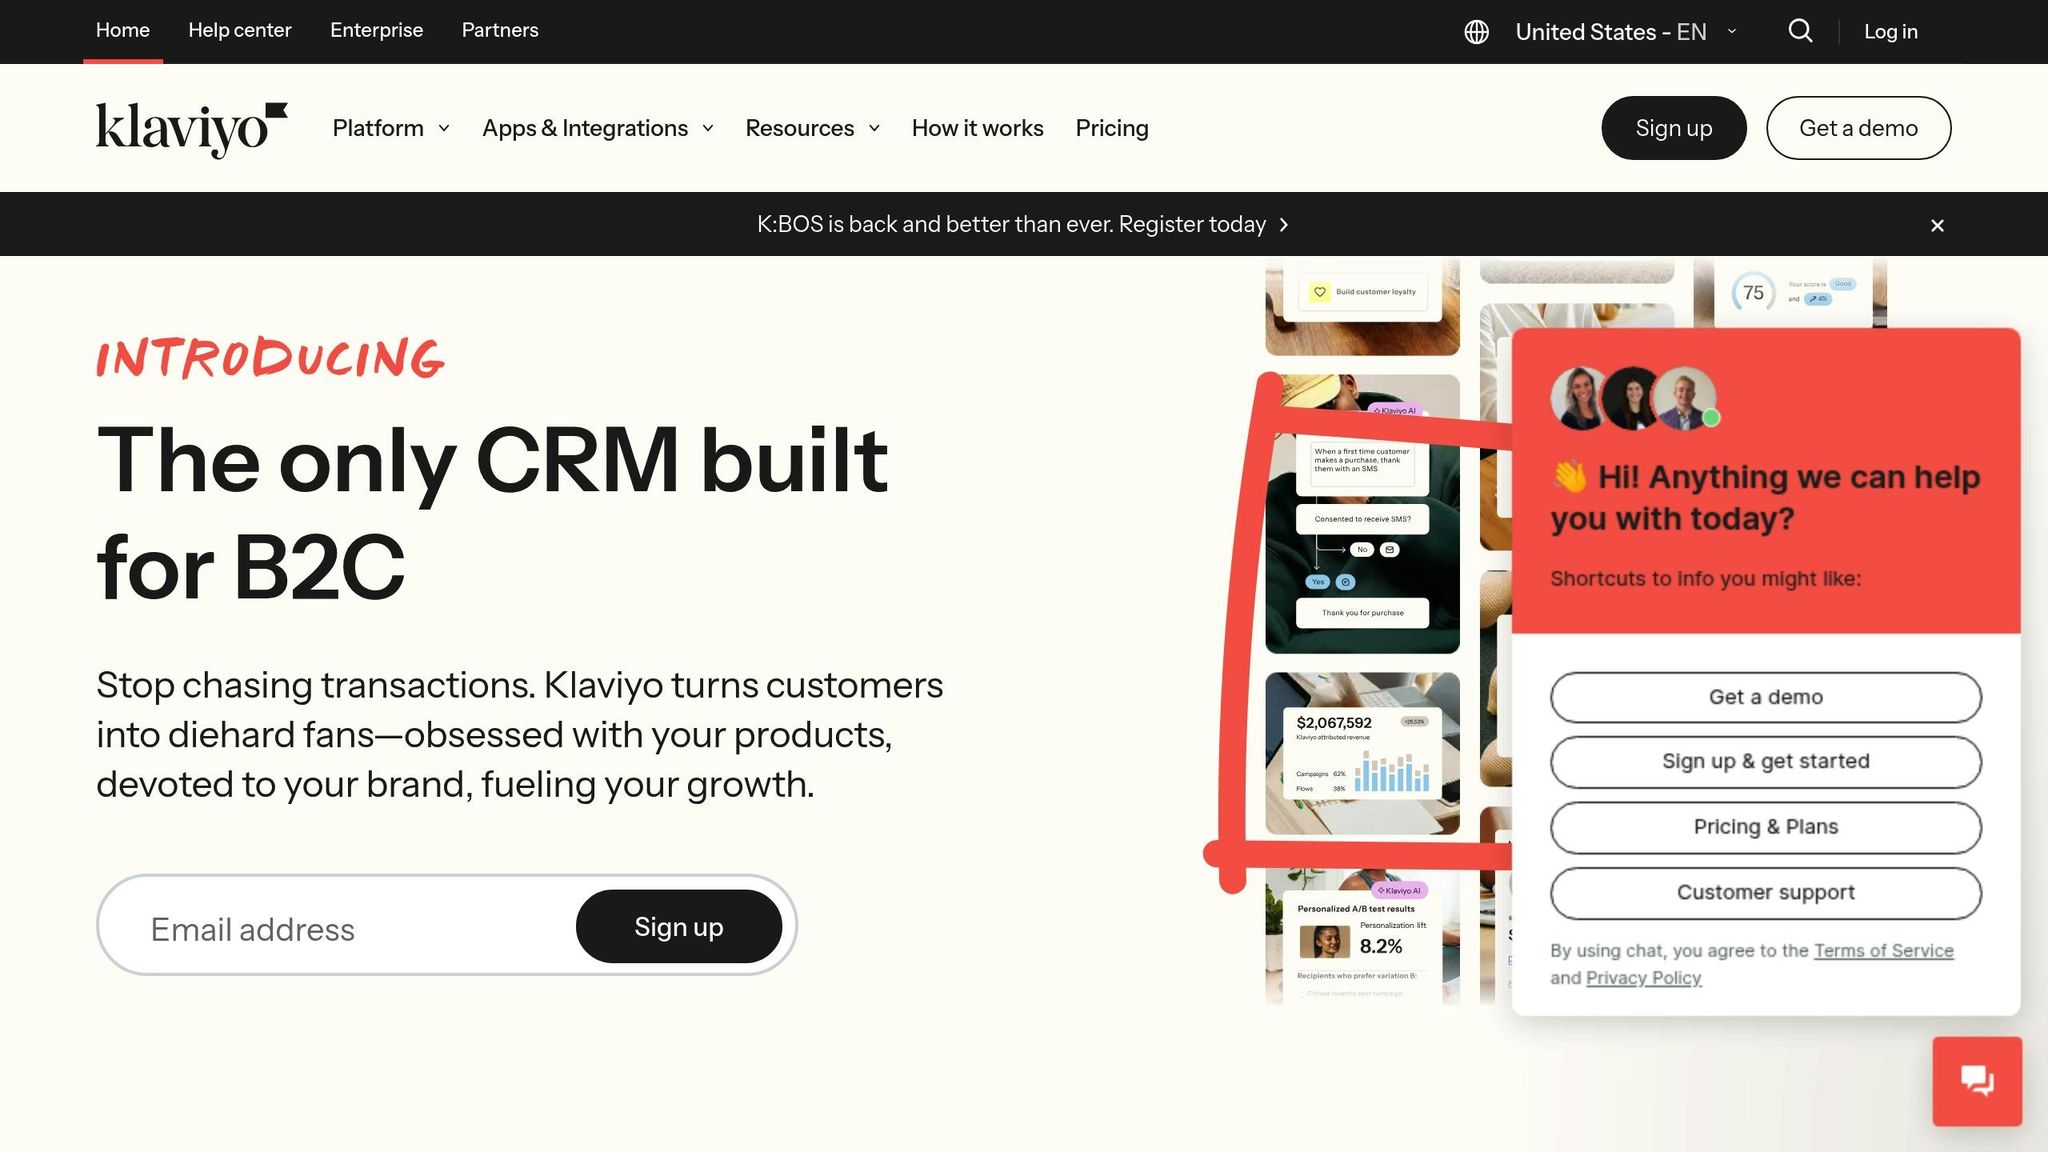
Task: Open the Terms of Service link
Action: tap(1884, 951)
